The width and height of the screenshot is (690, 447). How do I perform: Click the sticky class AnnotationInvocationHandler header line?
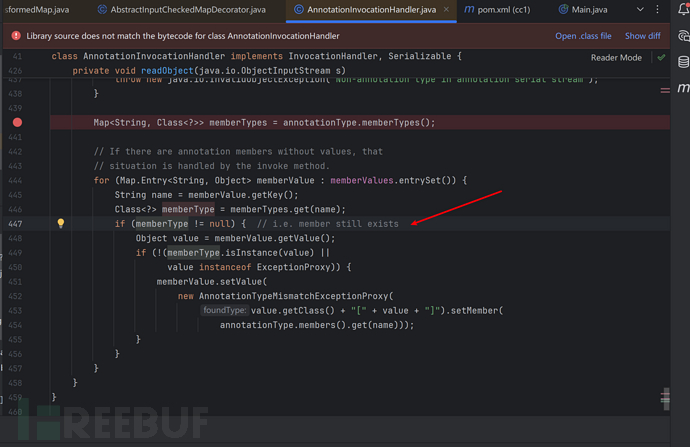pyautogui.click(x=257, y=56)
